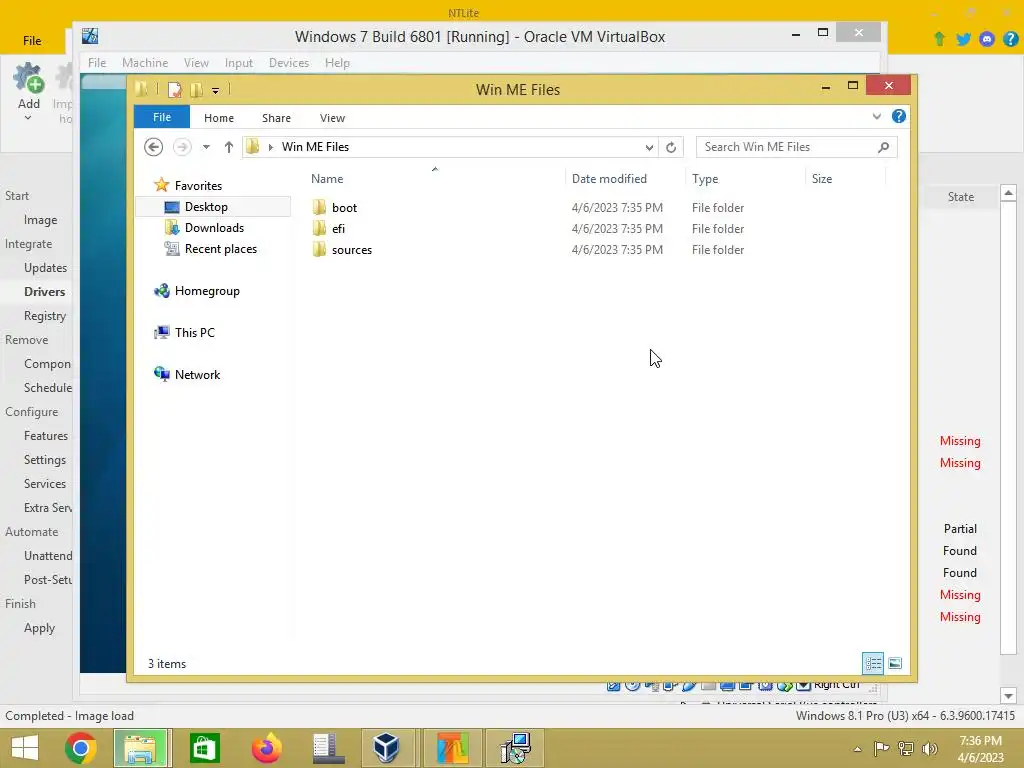
Task: Open NTLite Discord link icon
Action: coord(987,39)
